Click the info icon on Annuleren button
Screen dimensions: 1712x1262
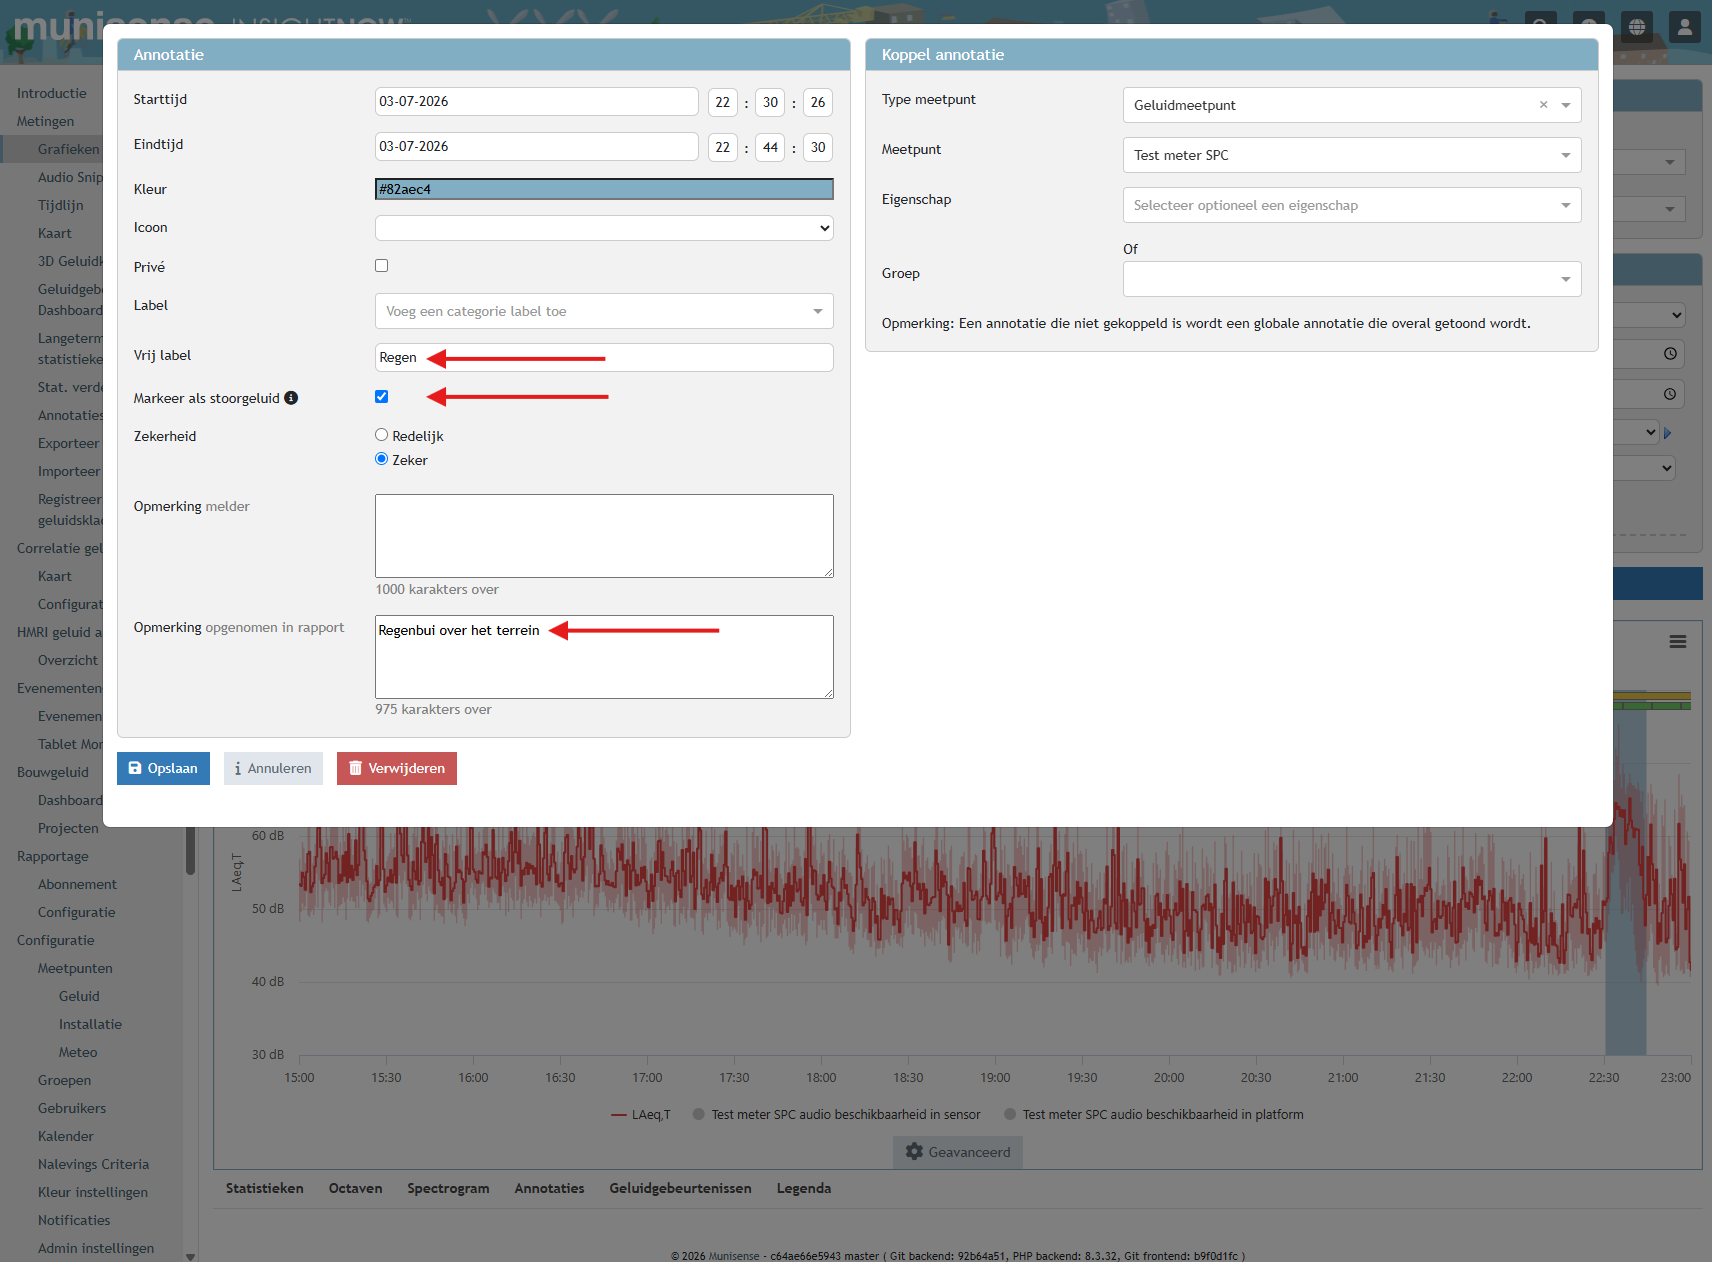(x=238, y=769)
